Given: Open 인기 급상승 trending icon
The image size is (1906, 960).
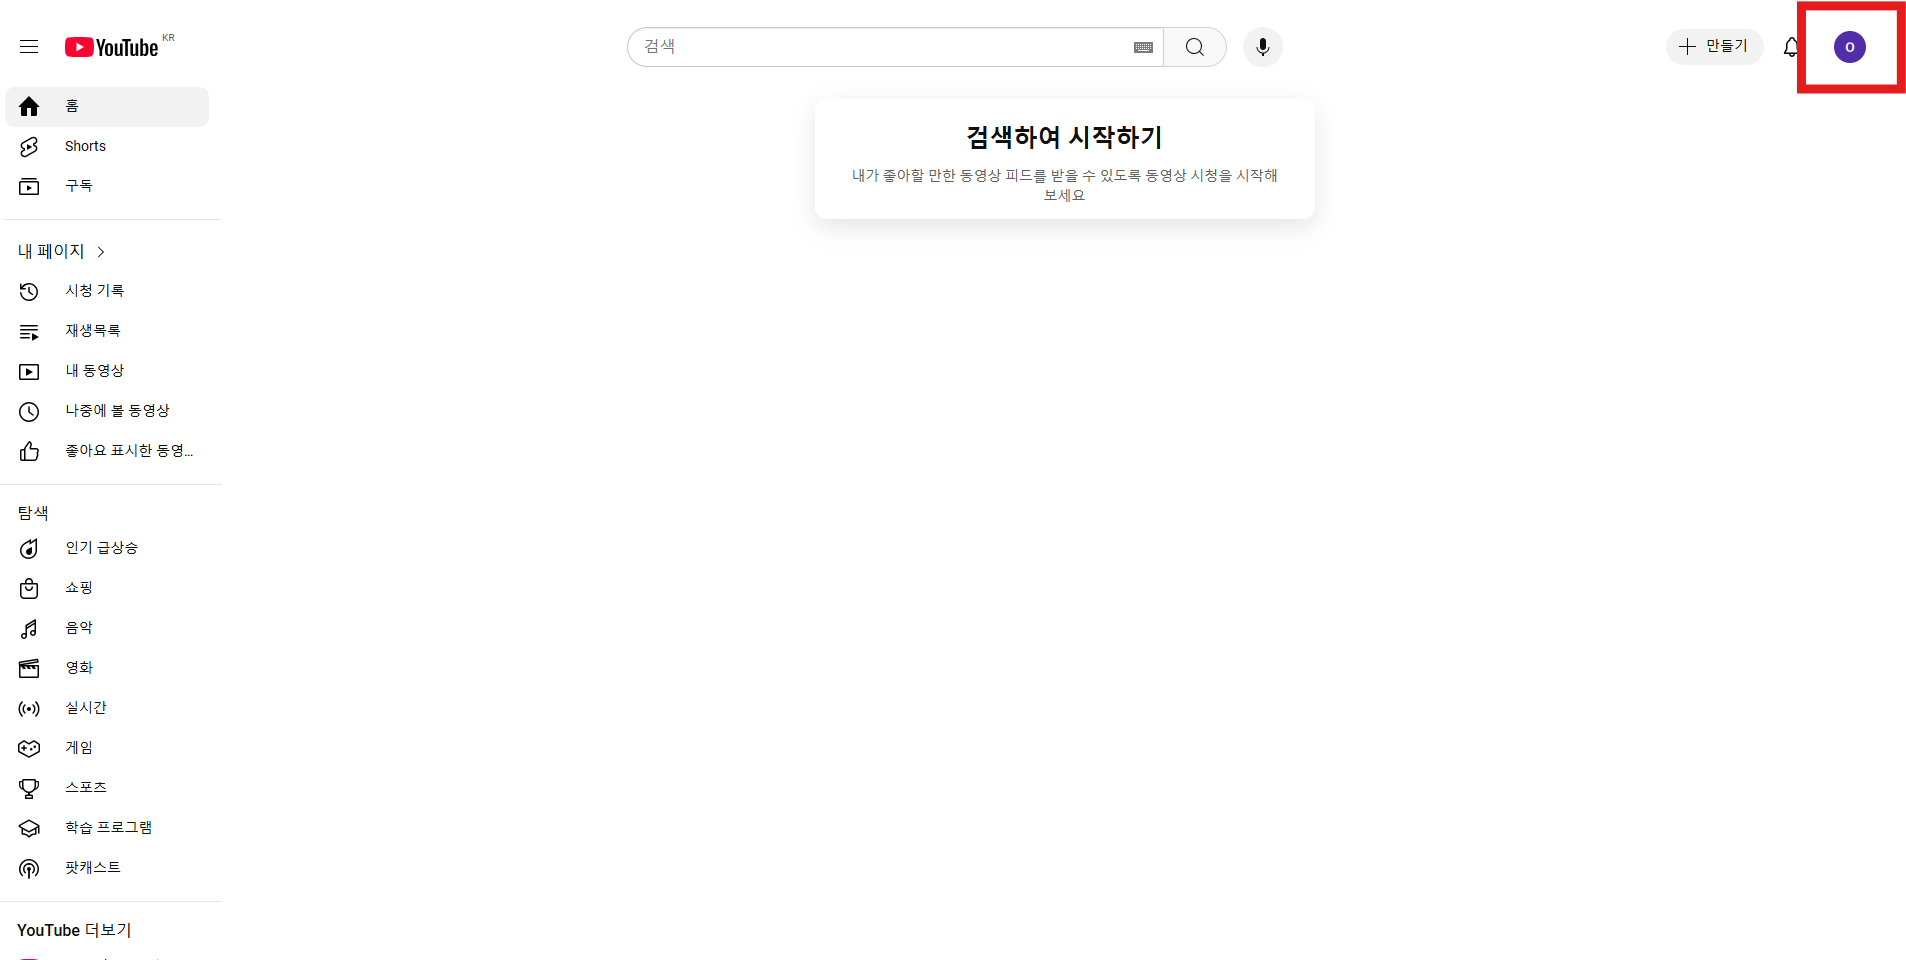Looking at the screenshot, I should click(29, 549).
